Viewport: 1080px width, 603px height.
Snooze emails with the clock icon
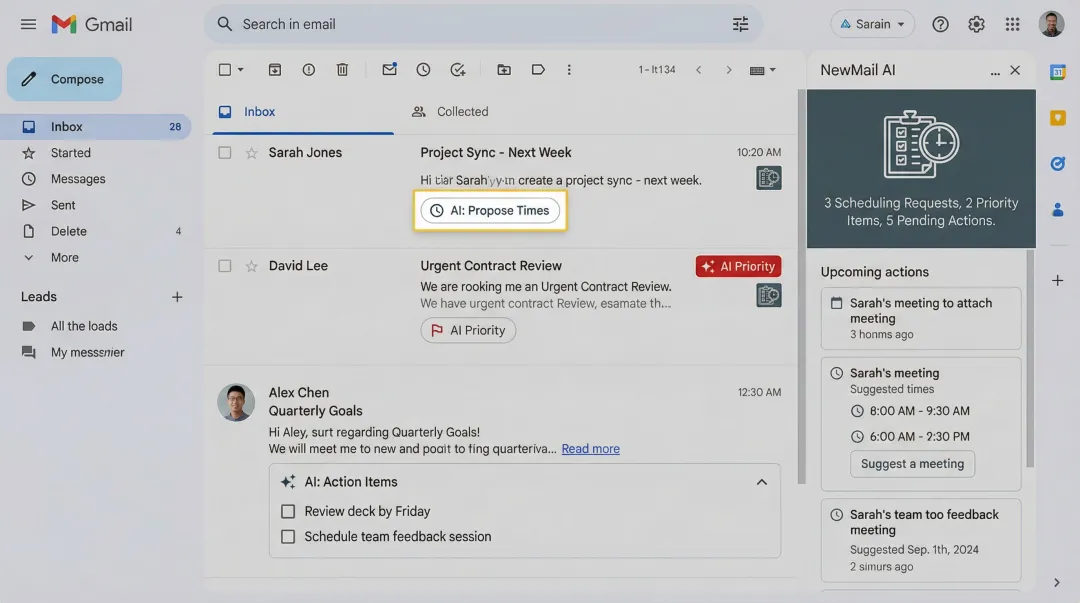point(423,69)
